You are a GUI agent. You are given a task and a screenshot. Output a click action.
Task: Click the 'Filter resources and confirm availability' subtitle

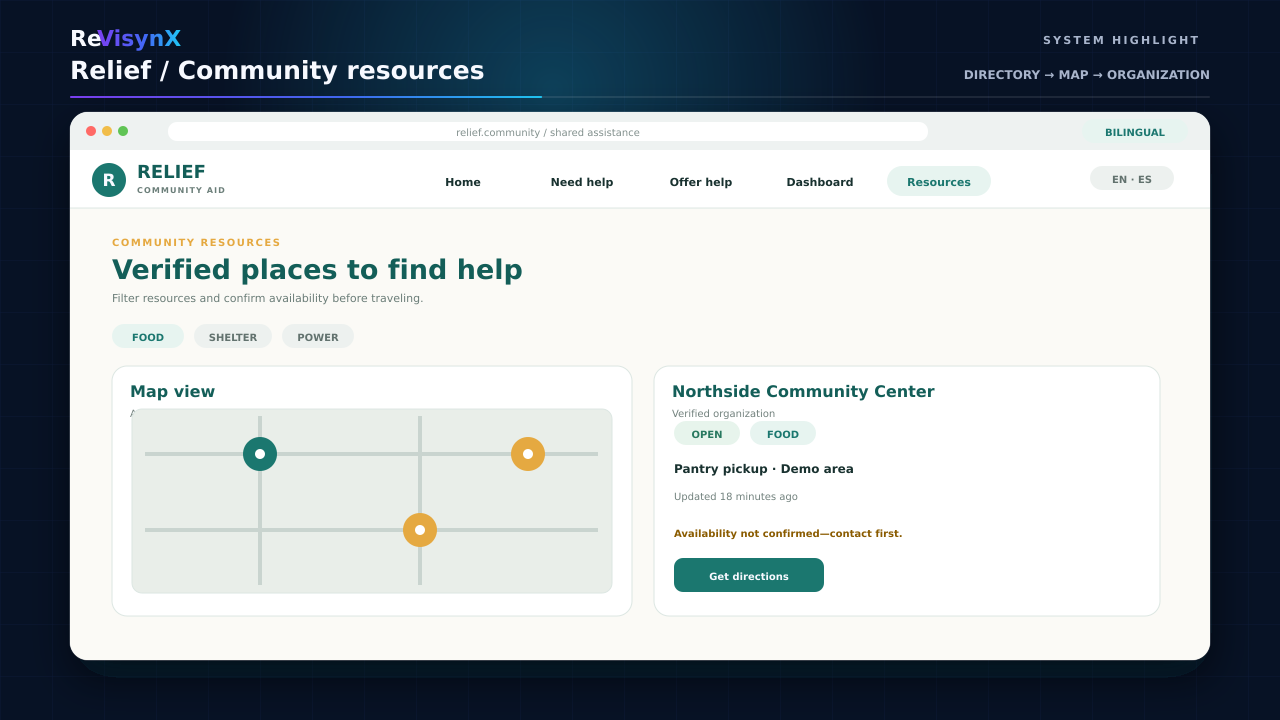267,298
